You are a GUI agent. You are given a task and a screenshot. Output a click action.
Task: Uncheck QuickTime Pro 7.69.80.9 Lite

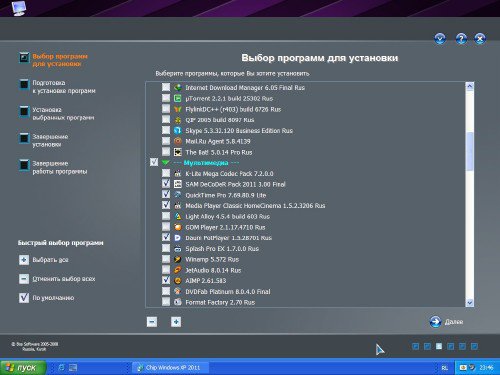point(166,194)
